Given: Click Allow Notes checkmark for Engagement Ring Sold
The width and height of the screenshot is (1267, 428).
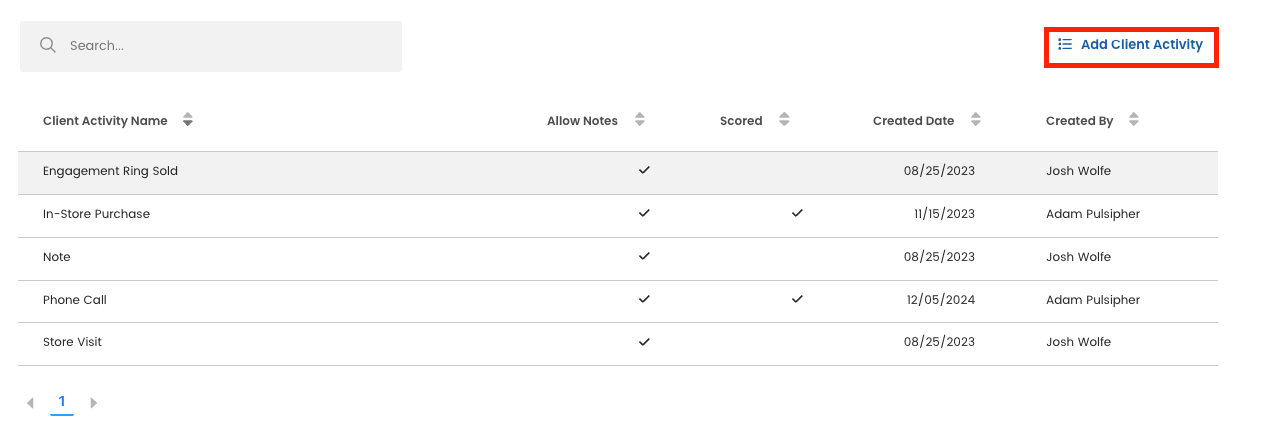Looking at the screenshot, I should 644,171.
